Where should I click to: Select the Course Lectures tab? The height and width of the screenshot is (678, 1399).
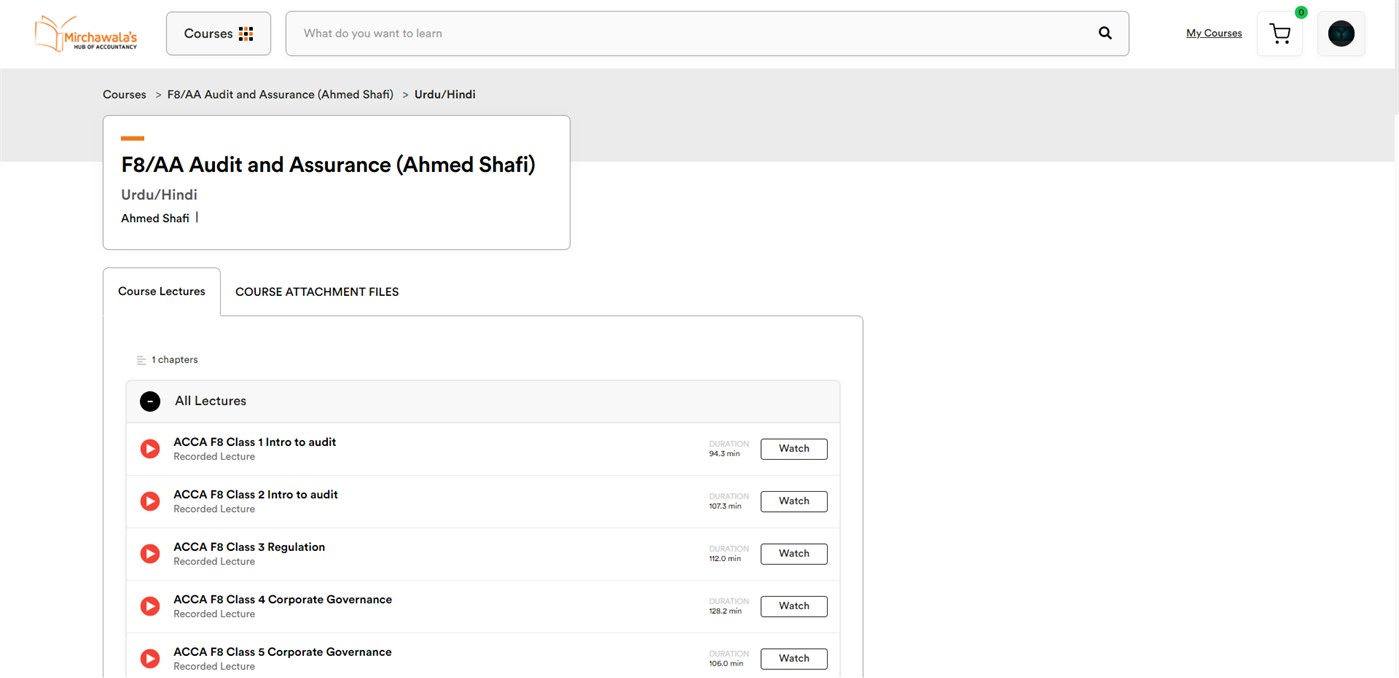(162, 292)
